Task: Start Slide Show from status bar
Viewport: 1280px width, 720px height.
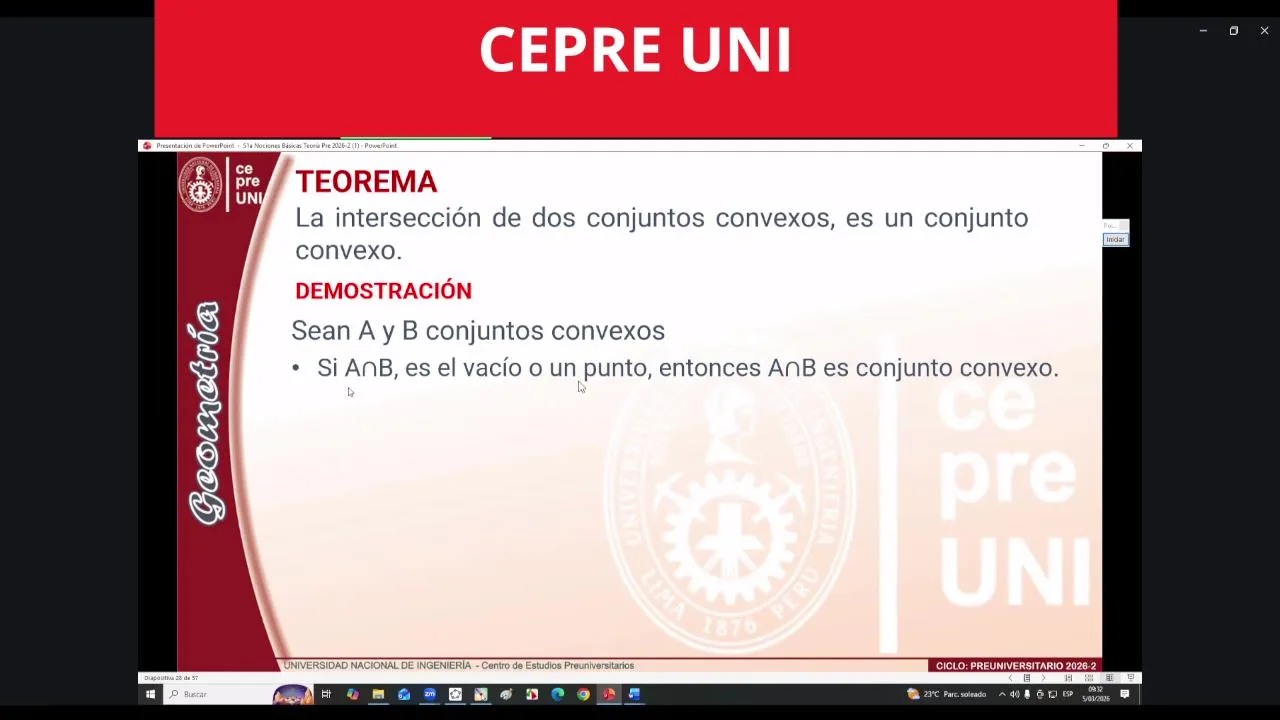Action: [1131, 678]
